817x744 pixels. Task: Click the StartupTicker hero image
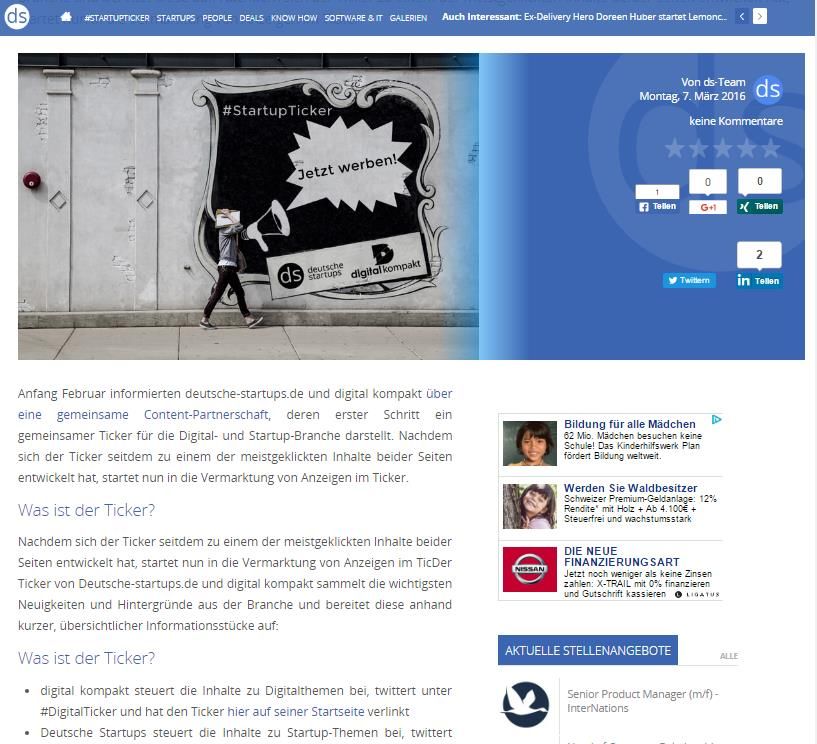coord(248,206)
